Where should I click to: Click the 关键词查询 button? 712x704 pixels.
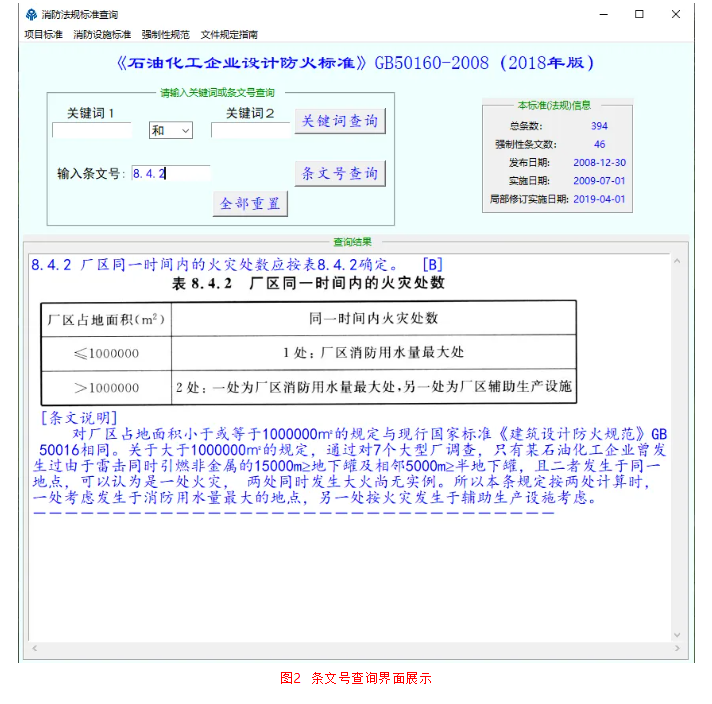[340, 121]
